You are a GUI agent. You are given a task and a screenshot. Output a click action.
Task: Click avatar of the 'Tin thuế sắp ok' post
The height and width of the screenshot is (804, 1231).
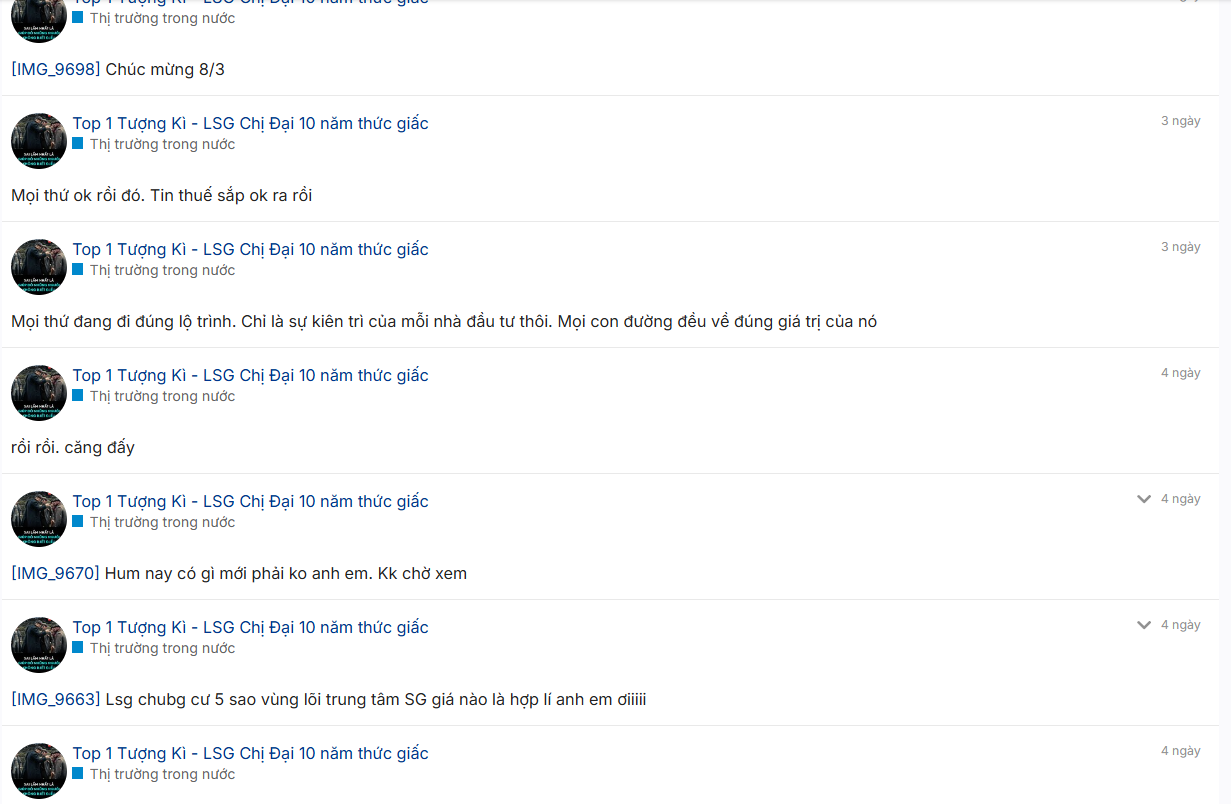pos(39,141)
